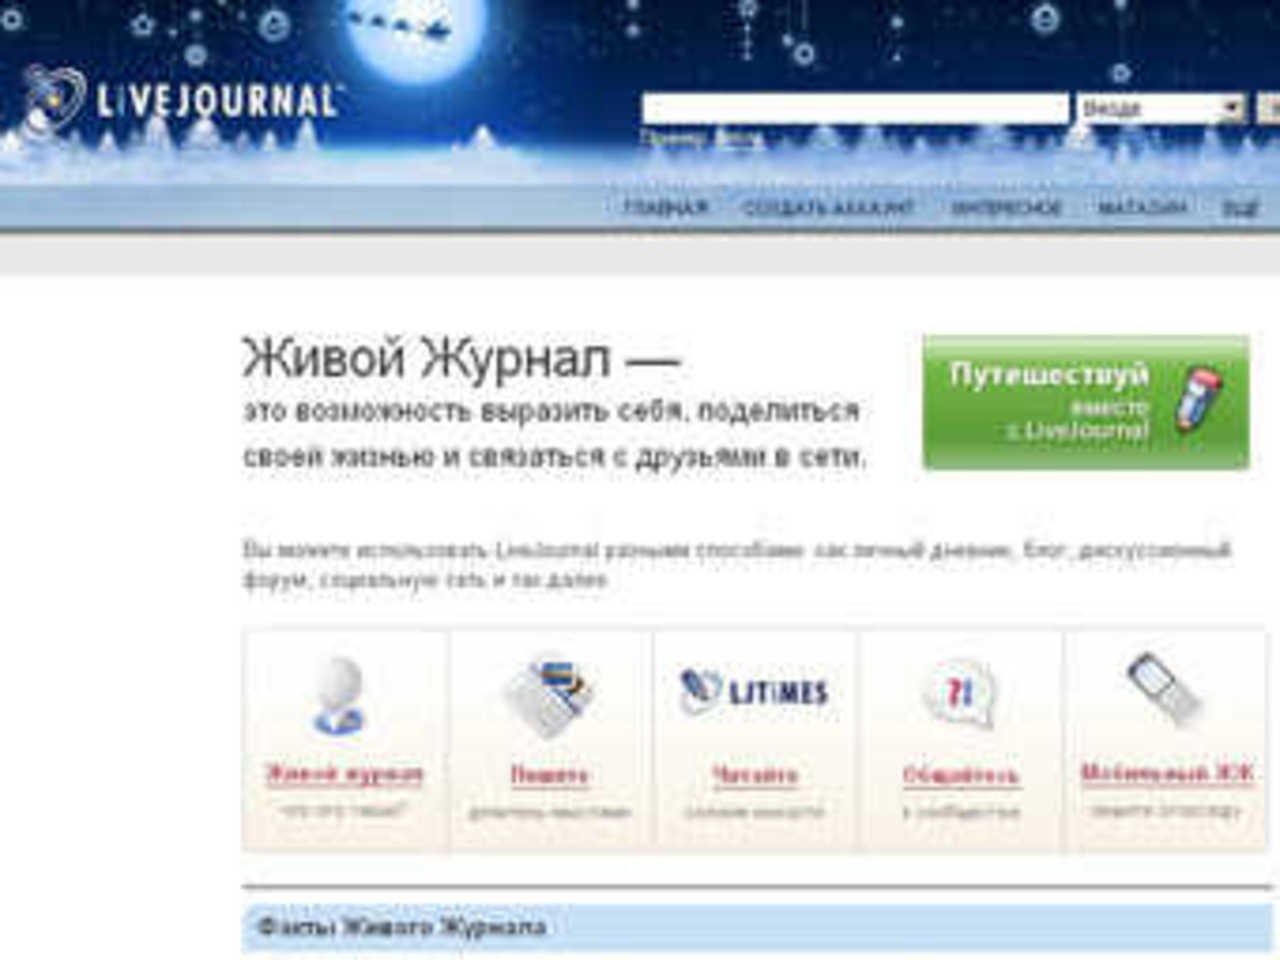Image resolution: width=1280 pixels, height=960 pixels.
Task: Open the Мобильный ЖЖ link
Action: (x=1166, y=772)
